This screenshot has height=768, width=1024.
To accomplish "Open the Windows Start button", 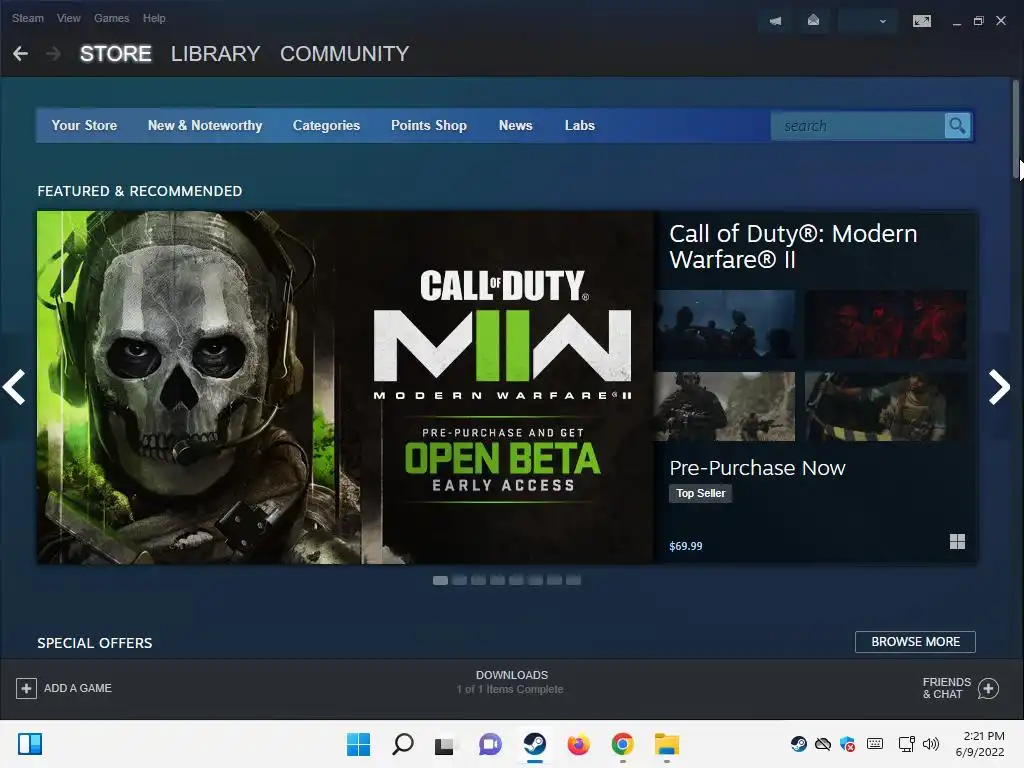I will [358, 744].
